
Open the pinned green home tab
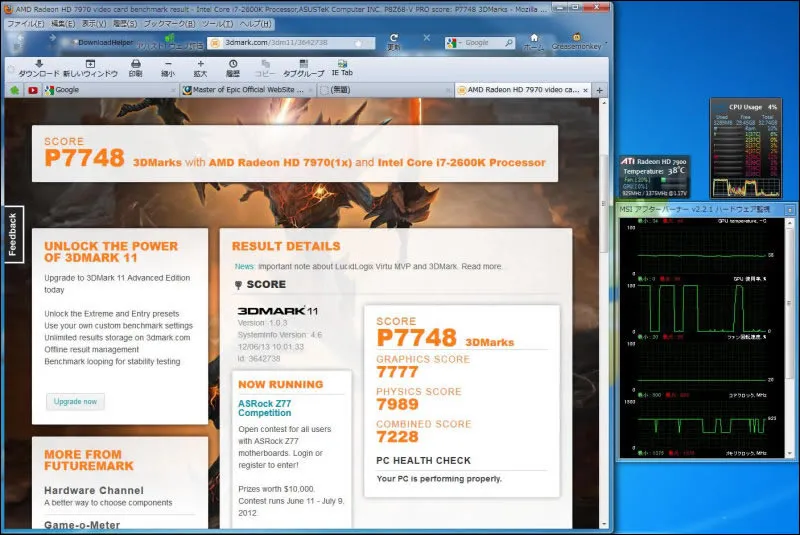pos(15,90)
